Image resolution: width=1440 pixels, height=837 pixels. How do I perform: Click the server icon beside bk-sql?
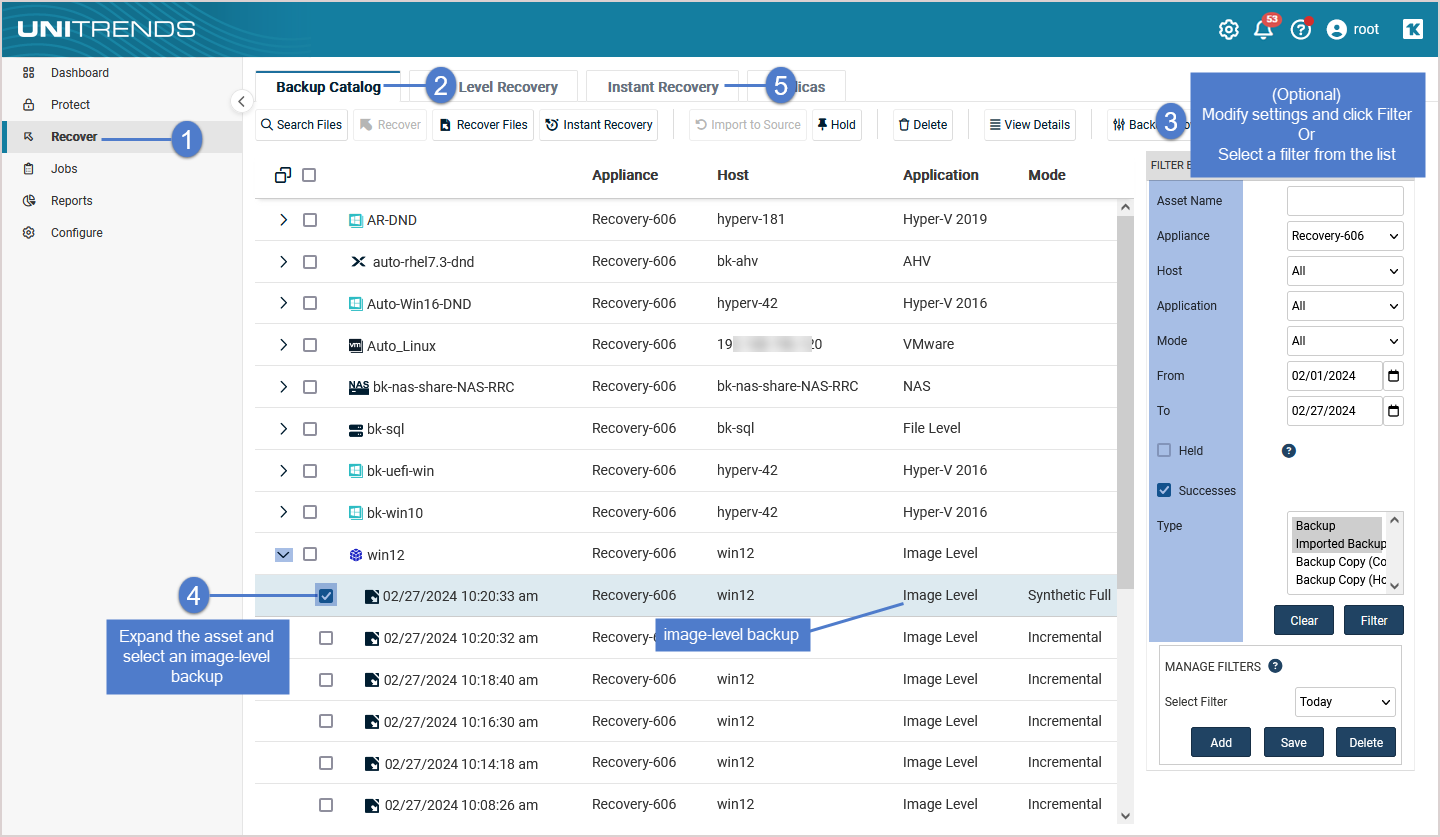click(355, 430)
